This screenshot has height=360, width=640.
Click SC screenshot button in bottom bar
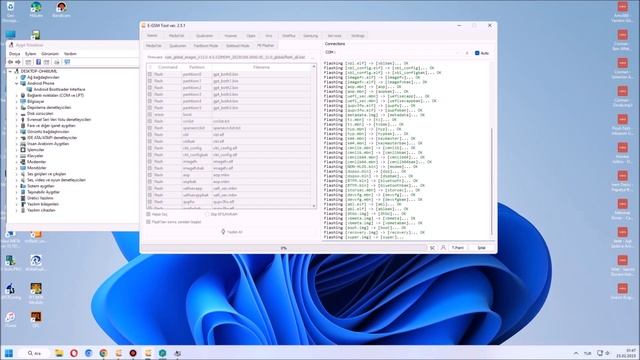point(432,248)
